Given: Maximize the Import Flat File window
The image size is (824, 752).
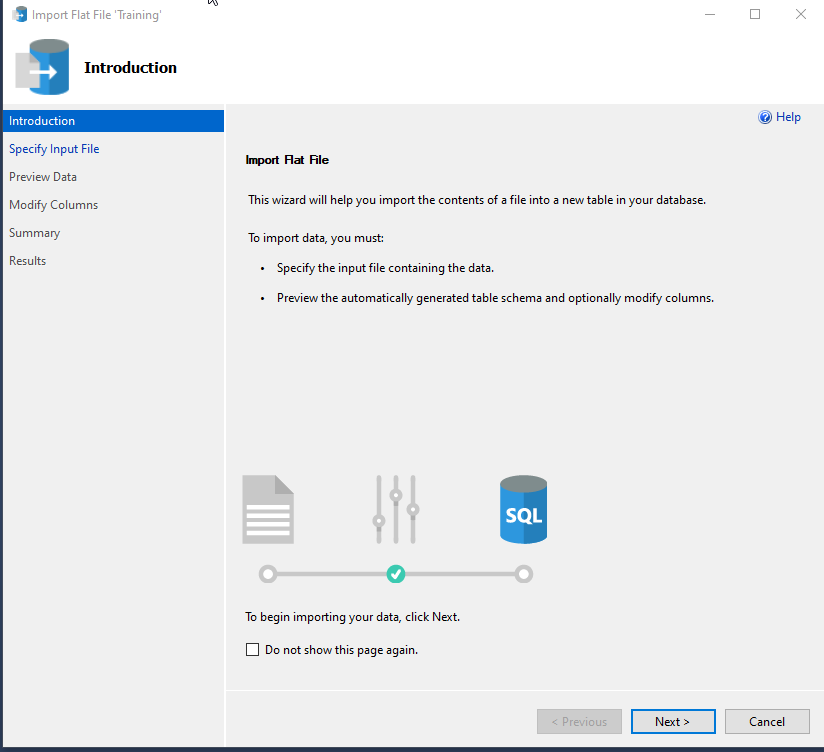Looking at the screenshot, I should coord(755,14).
